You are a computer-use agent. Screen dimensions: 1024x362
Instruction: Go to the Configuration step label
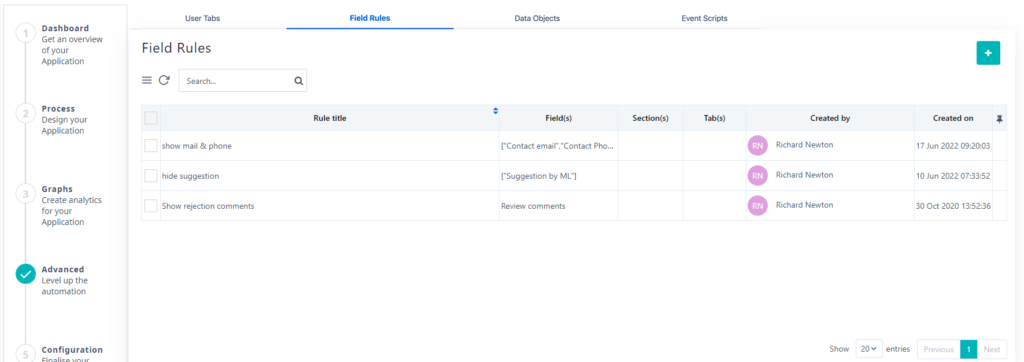(72, 350)
